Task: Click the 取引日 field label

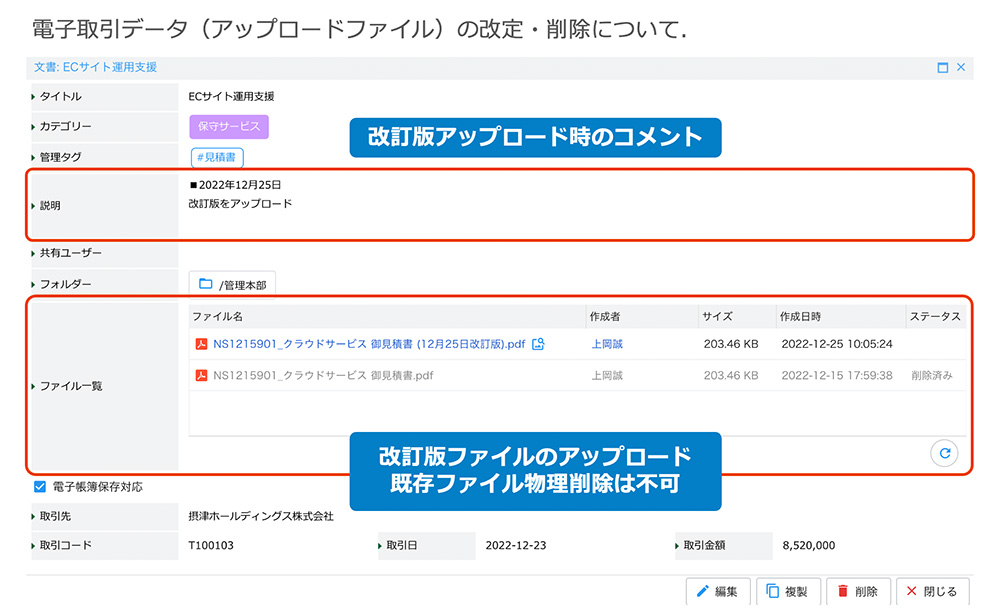Action: pos(402,545)
